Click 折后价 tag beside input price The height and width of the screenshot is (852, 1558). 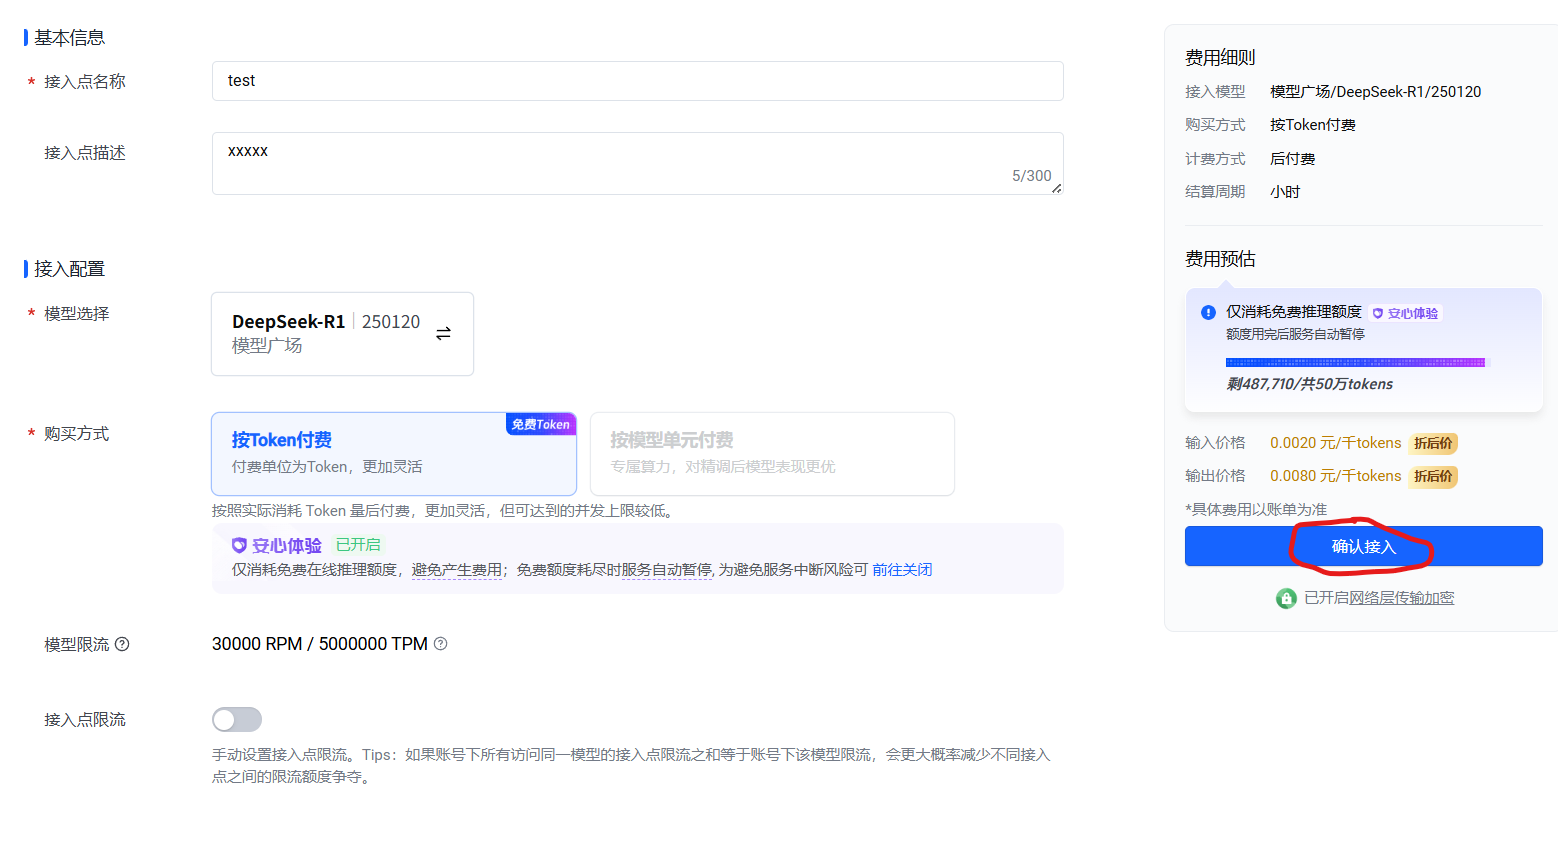click(x=1433, y=443)
